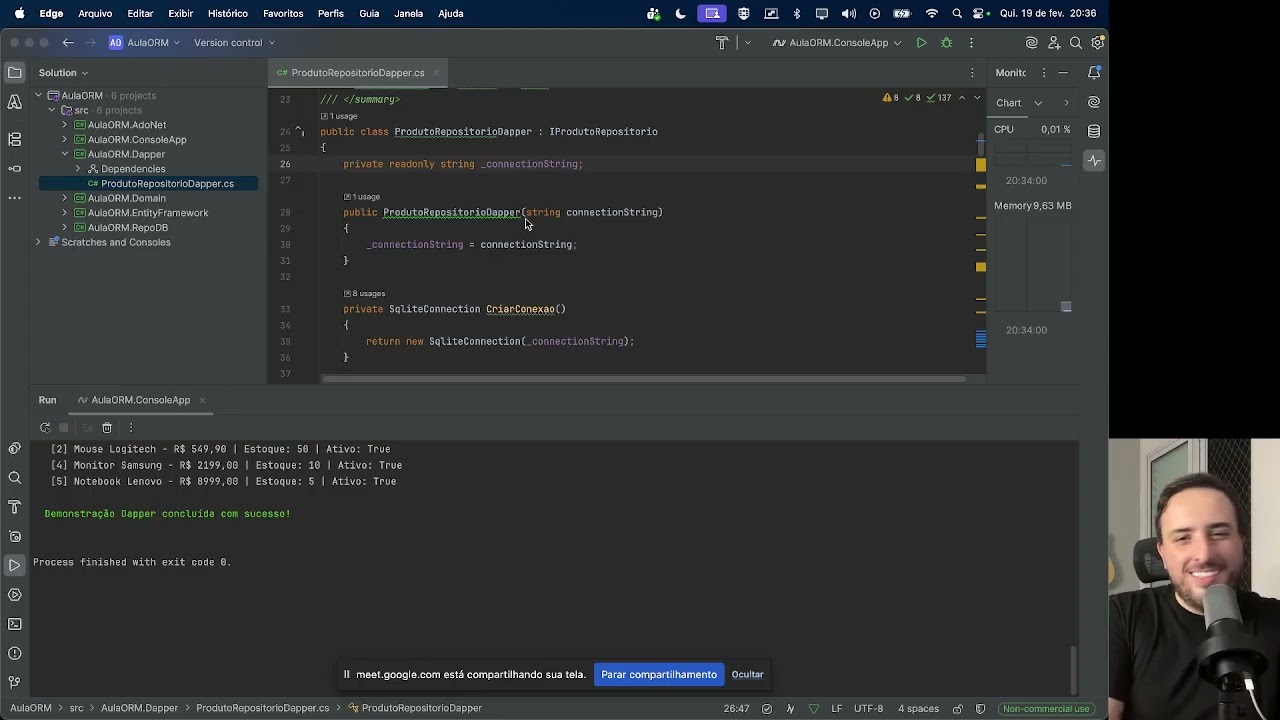1280x720 pixels.
Task: Open Search Everywhere magnifier in top toolbar
Action: click(1076, 43)
